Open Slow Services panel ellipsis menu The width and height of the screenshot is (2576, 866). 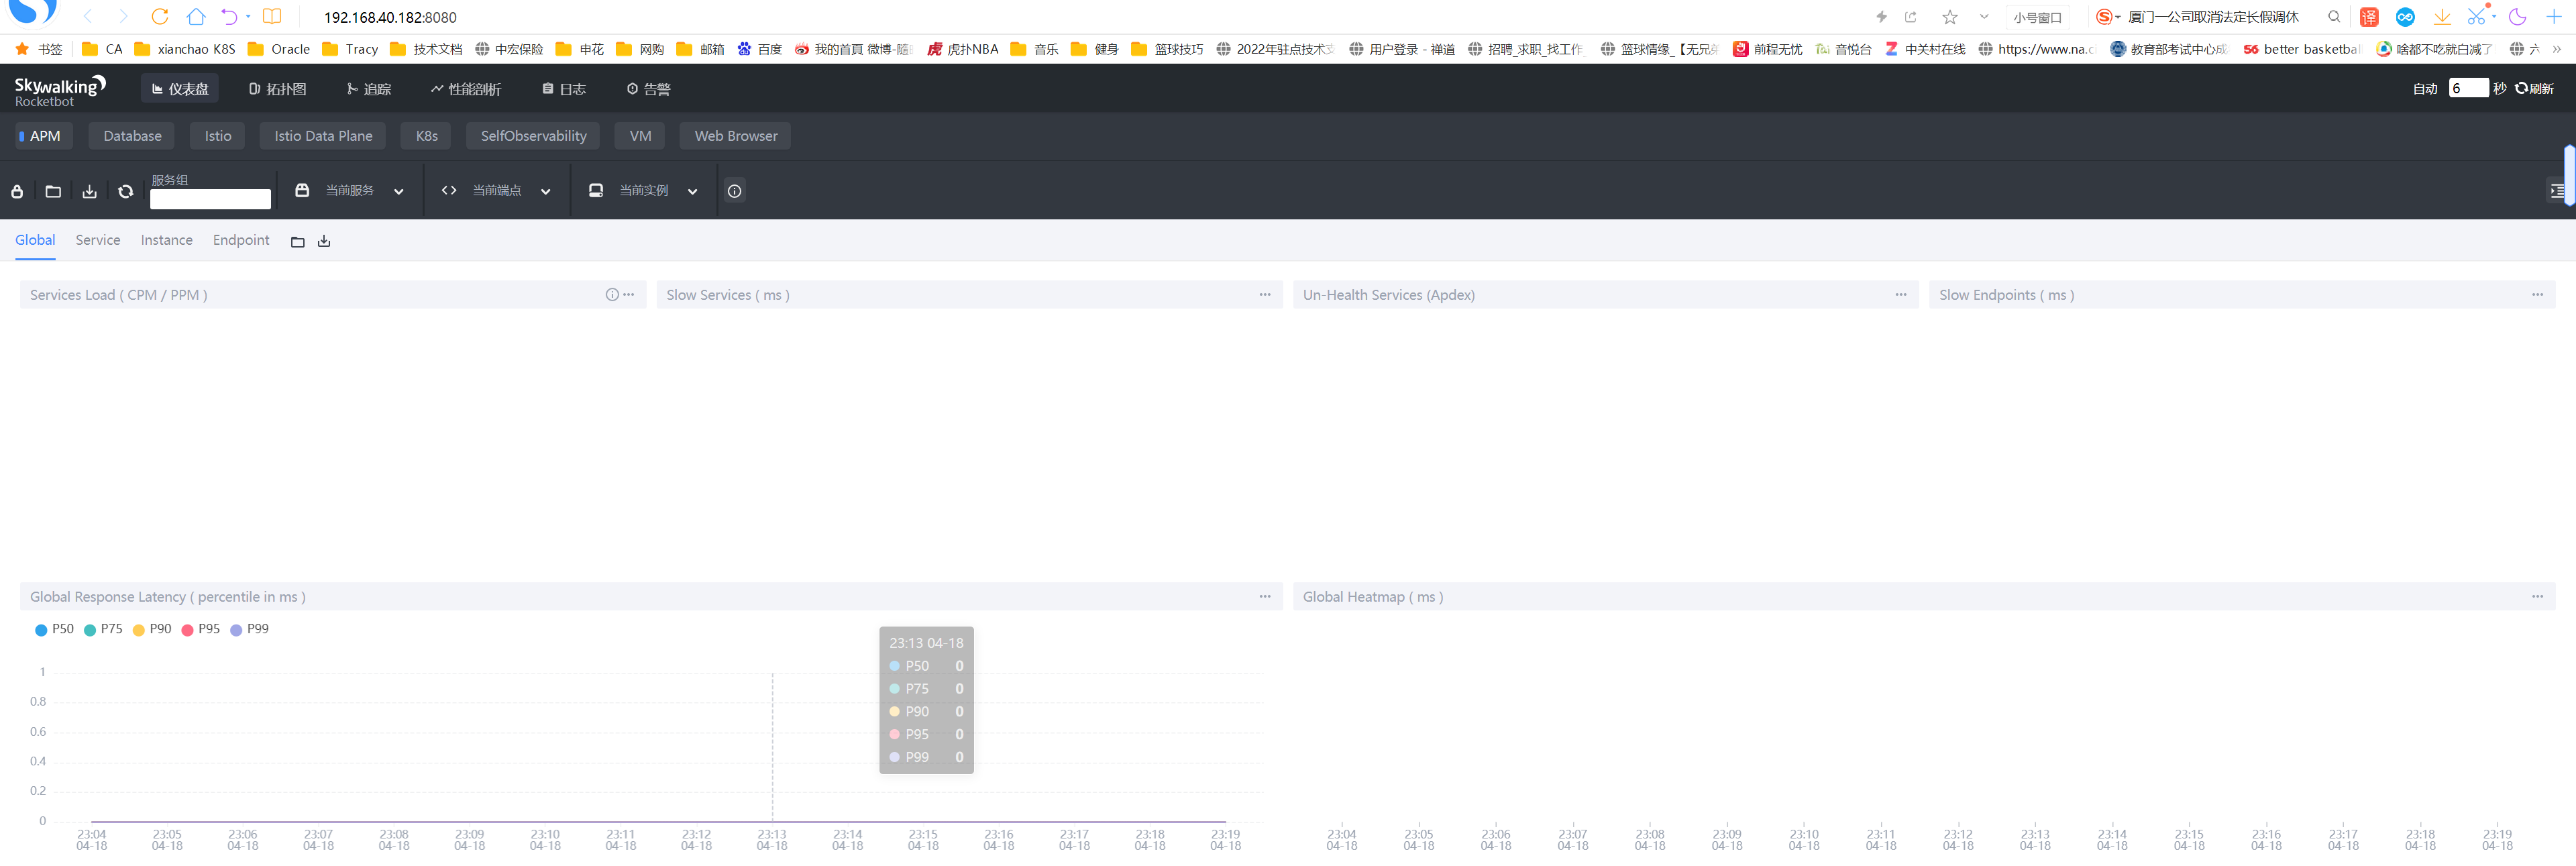point(1264,294)
